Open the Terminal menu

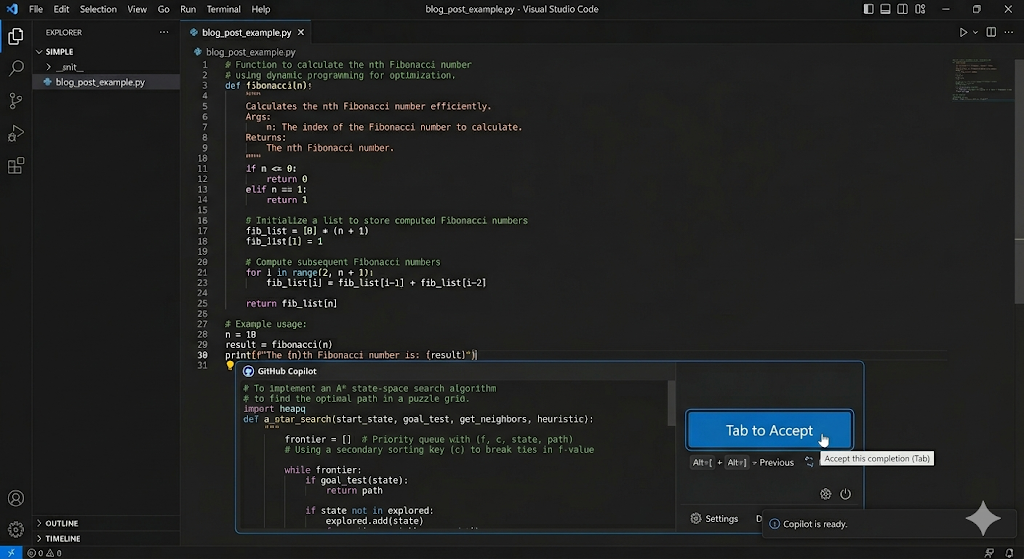(223, 9)
